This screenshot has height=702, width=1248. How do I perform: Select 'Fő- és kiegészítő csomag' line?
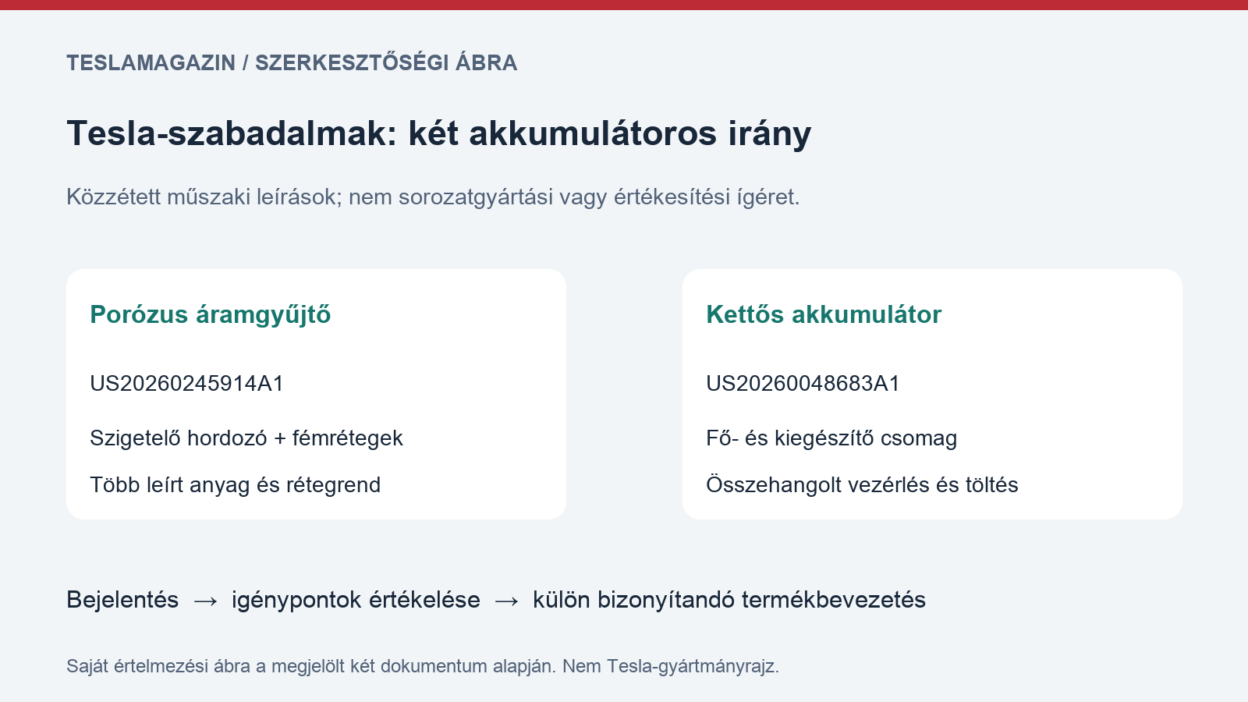point(832,438)
